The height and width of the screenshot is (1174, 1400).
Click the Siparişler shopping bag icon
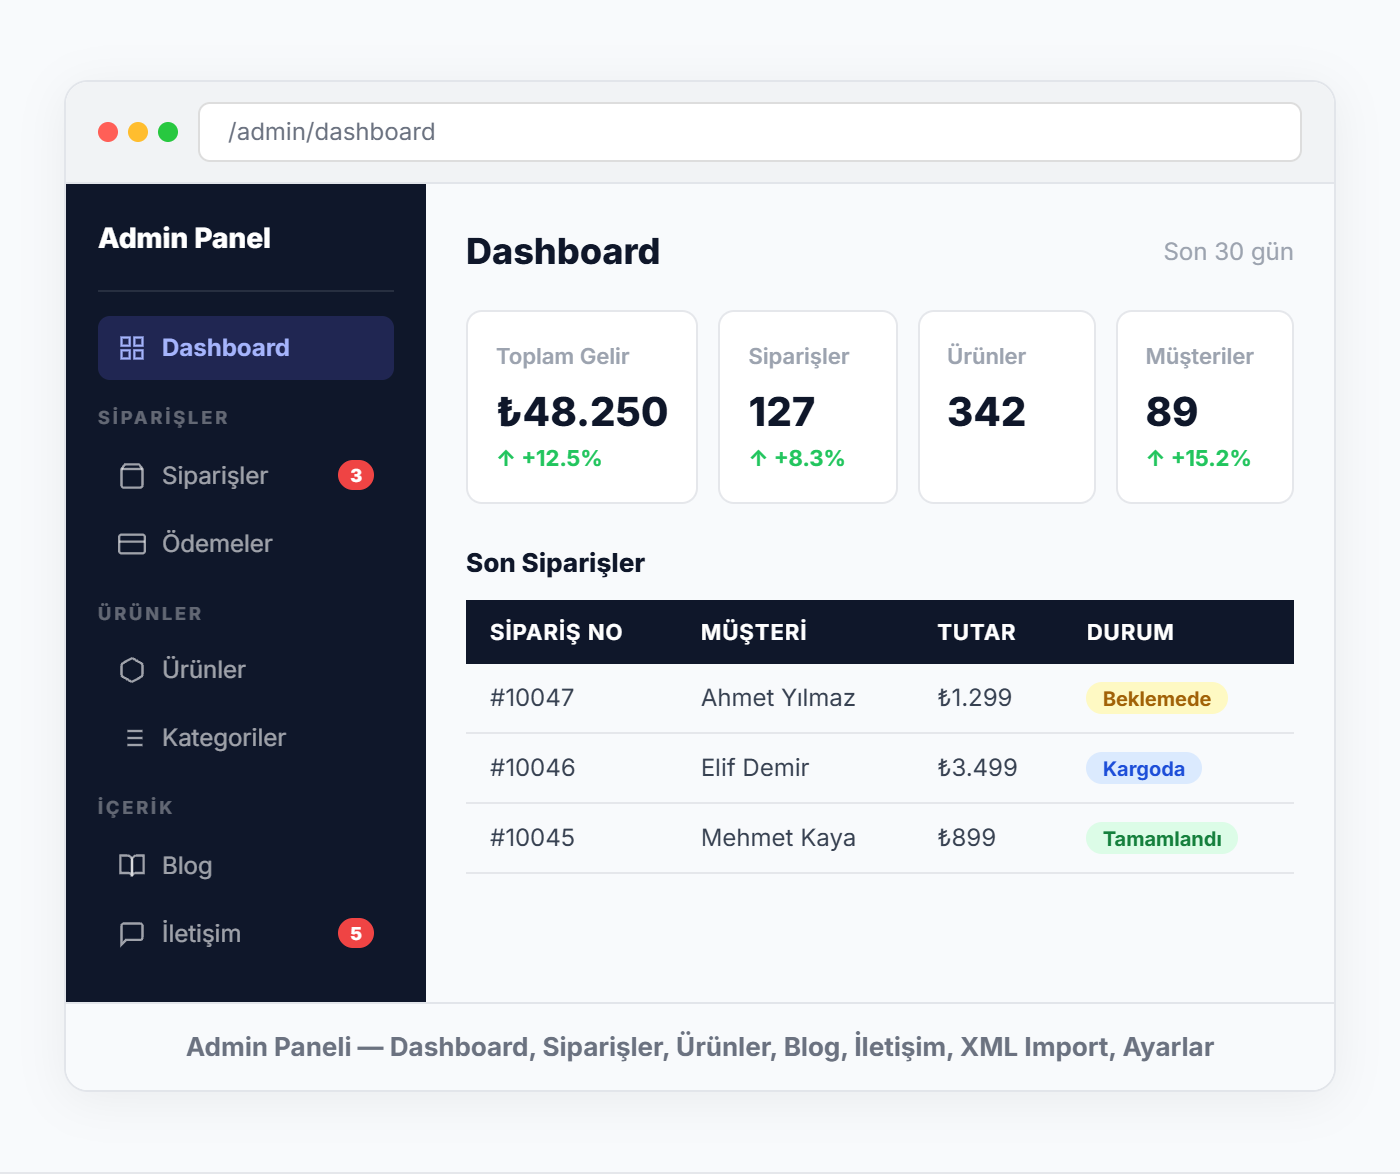[x=132, y=476]
